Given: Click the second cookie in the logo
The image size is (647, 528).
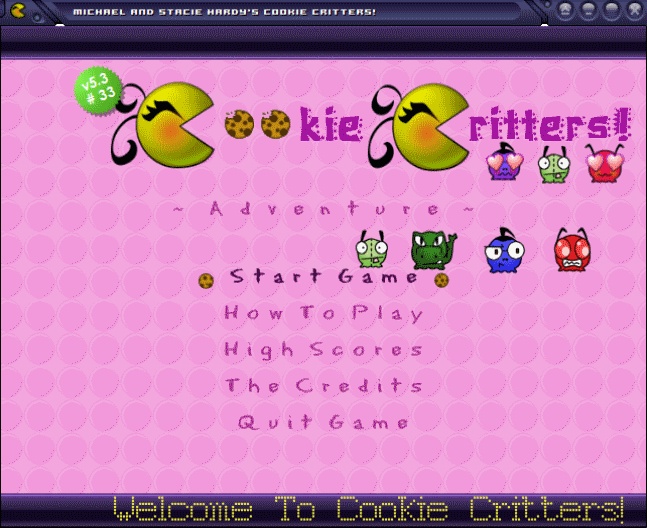Looking at the screenshot, I should (x=275, y=124).
